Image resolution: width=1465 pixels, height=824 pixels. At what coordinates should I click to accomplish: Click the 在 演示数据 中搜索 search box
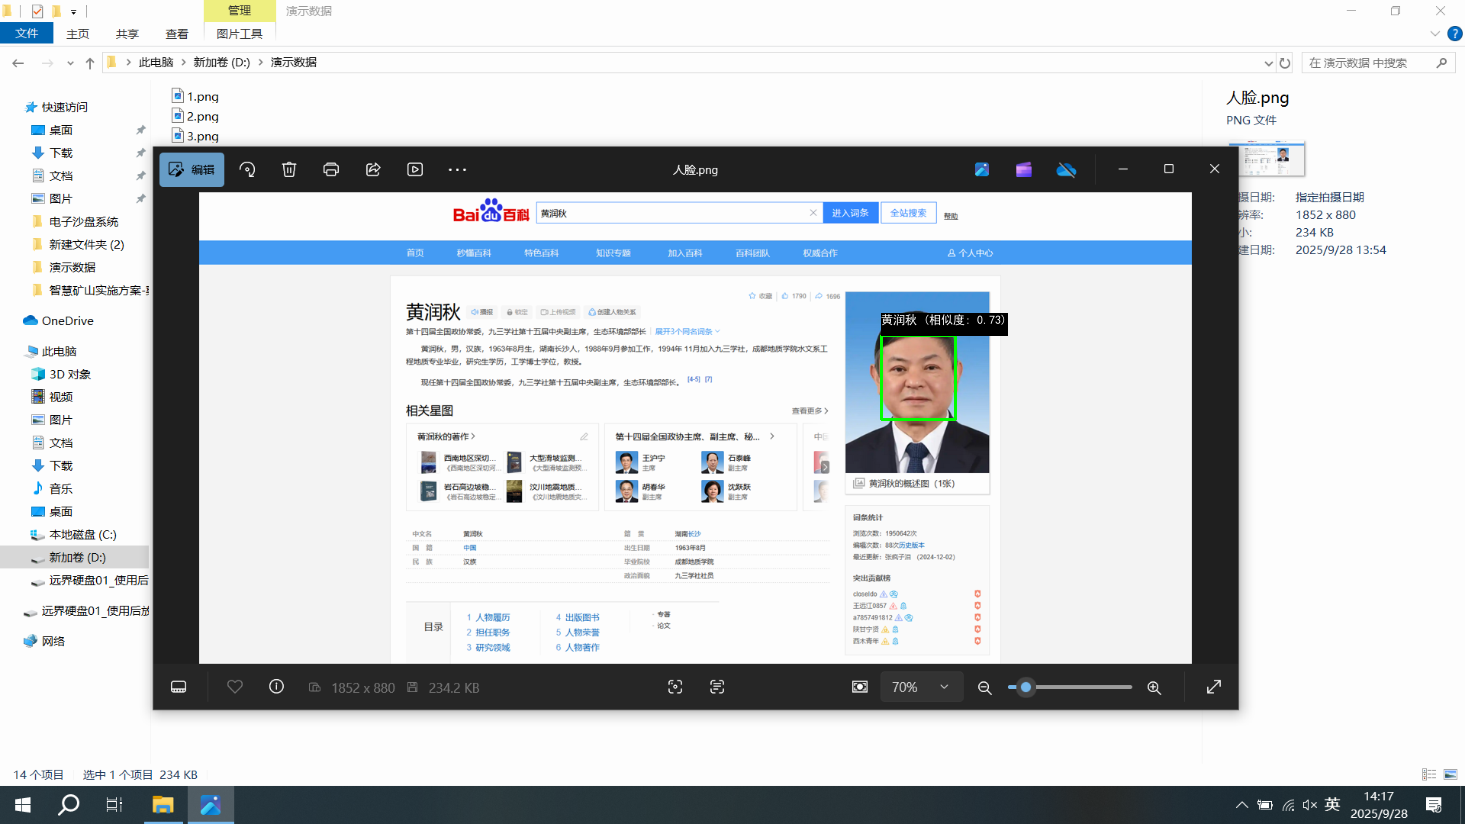[x=1370, y=63]
